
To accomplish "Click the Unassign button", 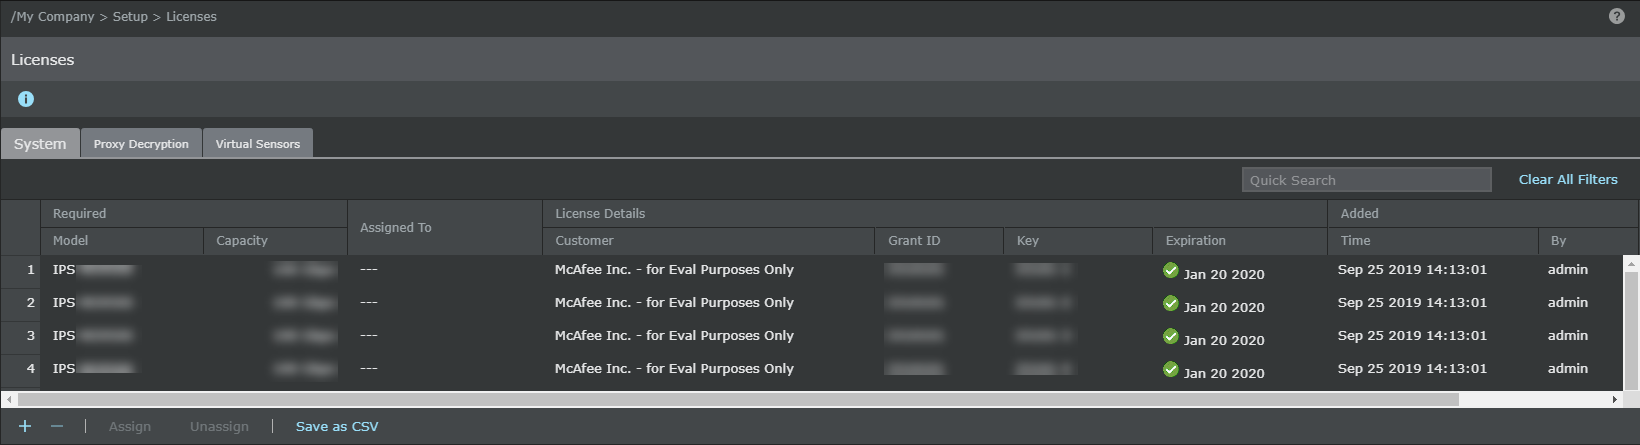I will pos(219,426).
